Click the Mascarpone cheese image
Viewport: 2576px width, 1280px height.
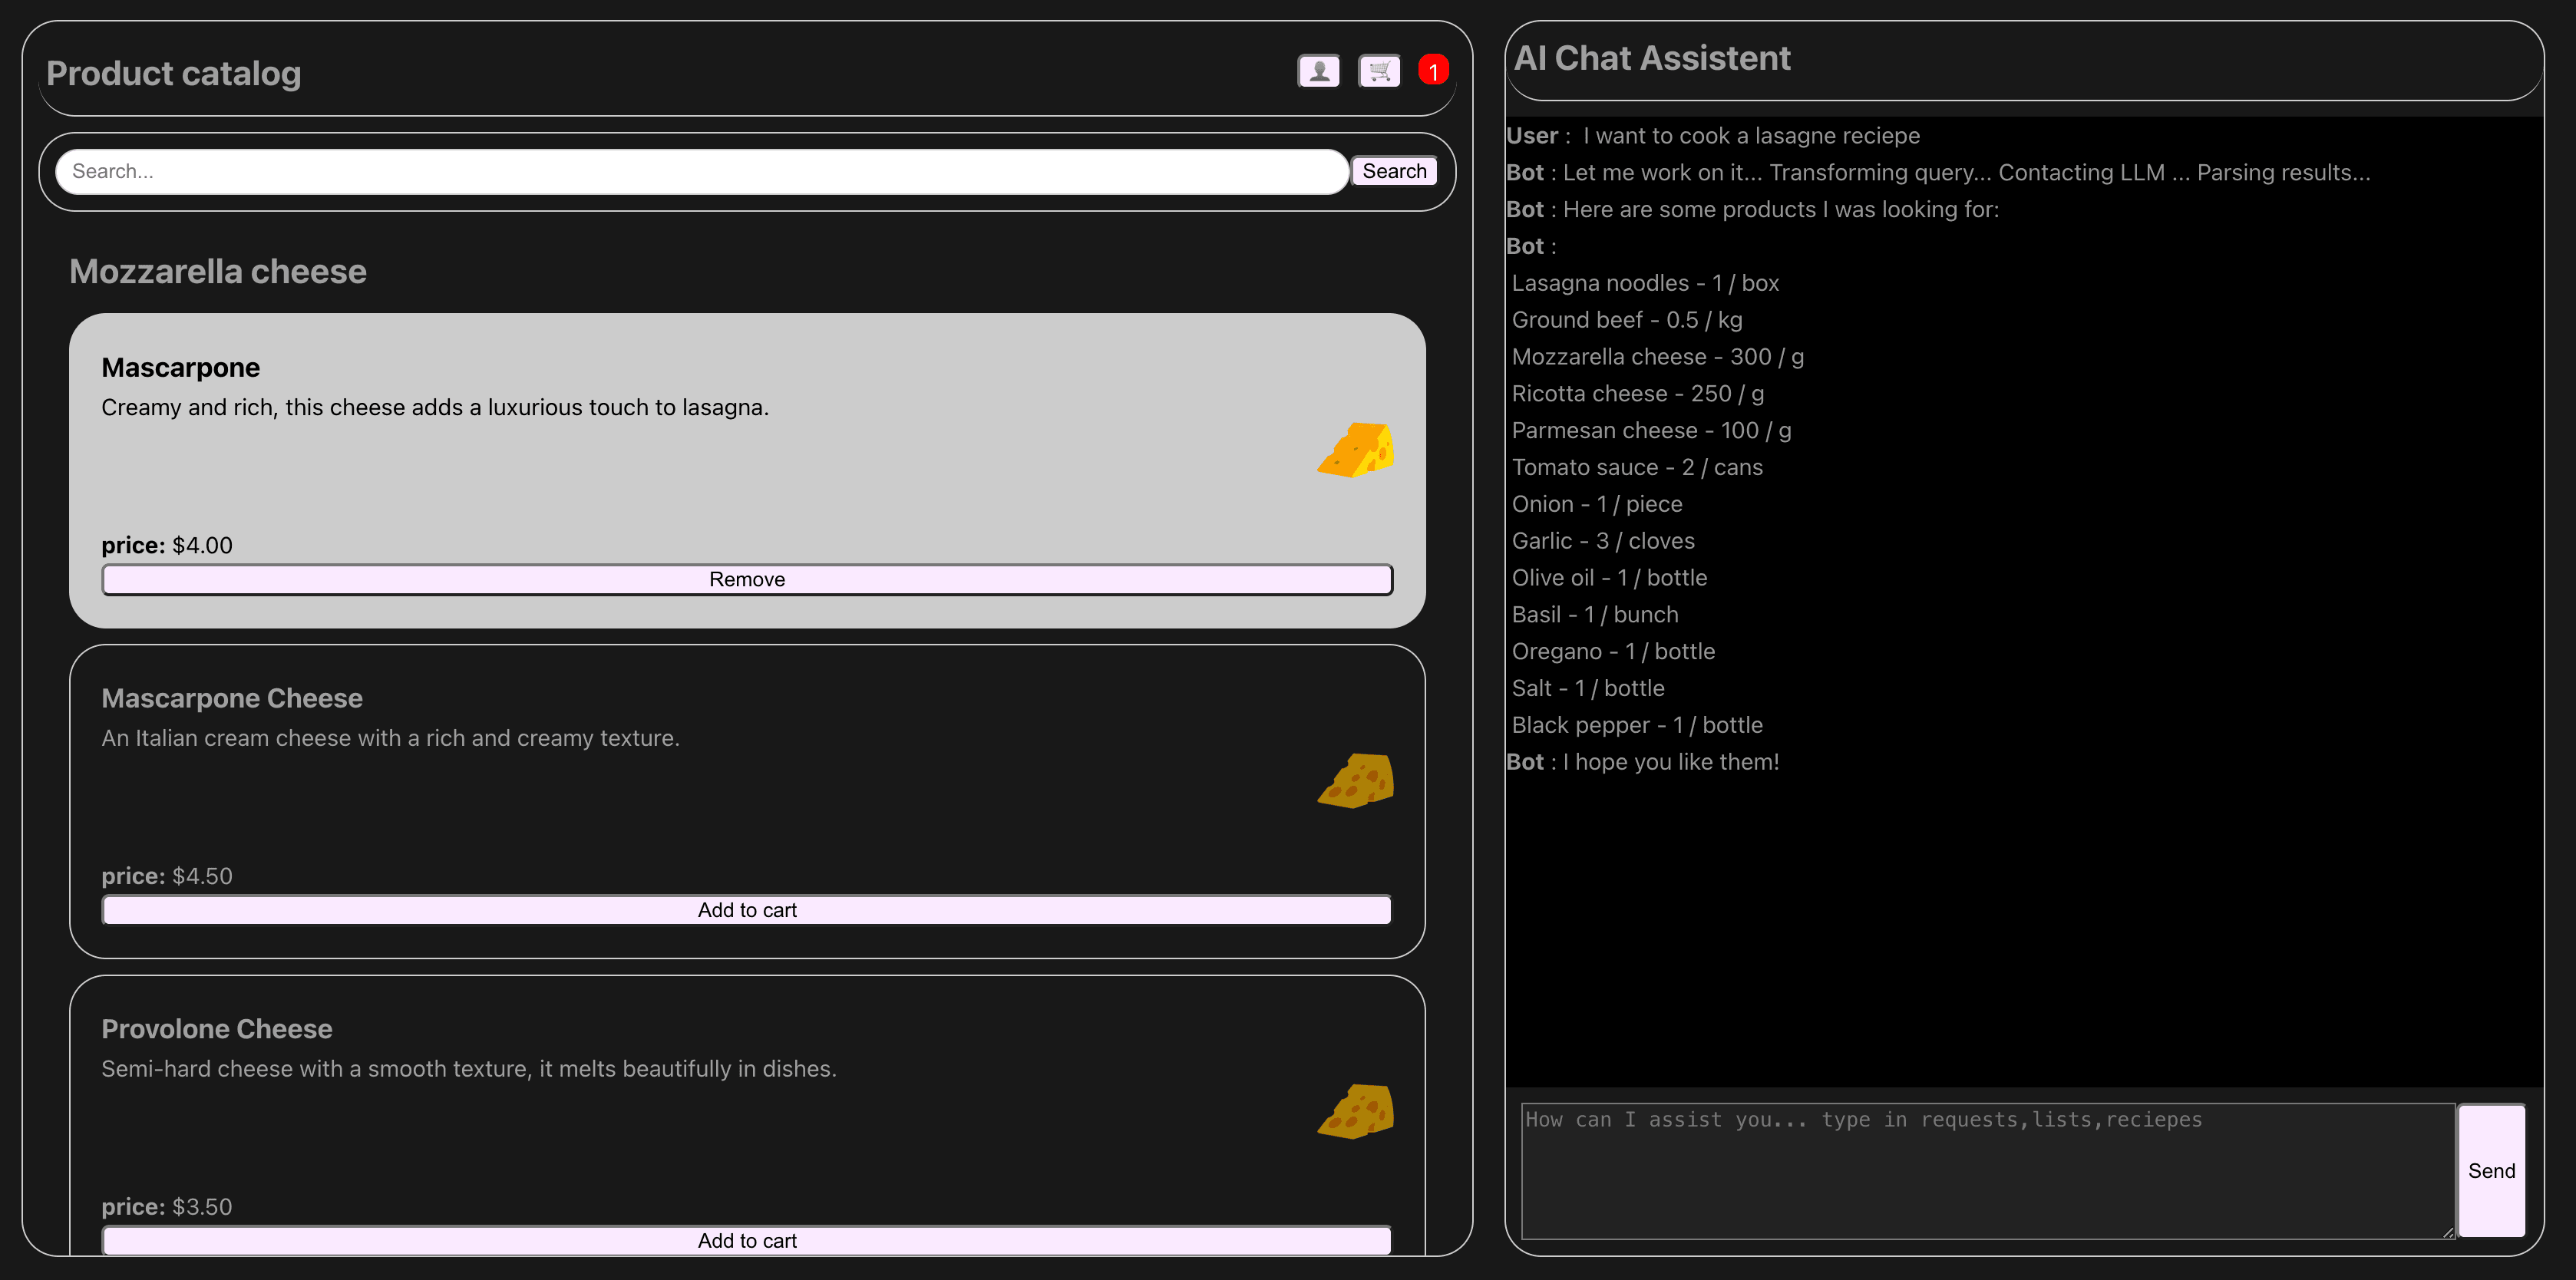coord(1355,450)
